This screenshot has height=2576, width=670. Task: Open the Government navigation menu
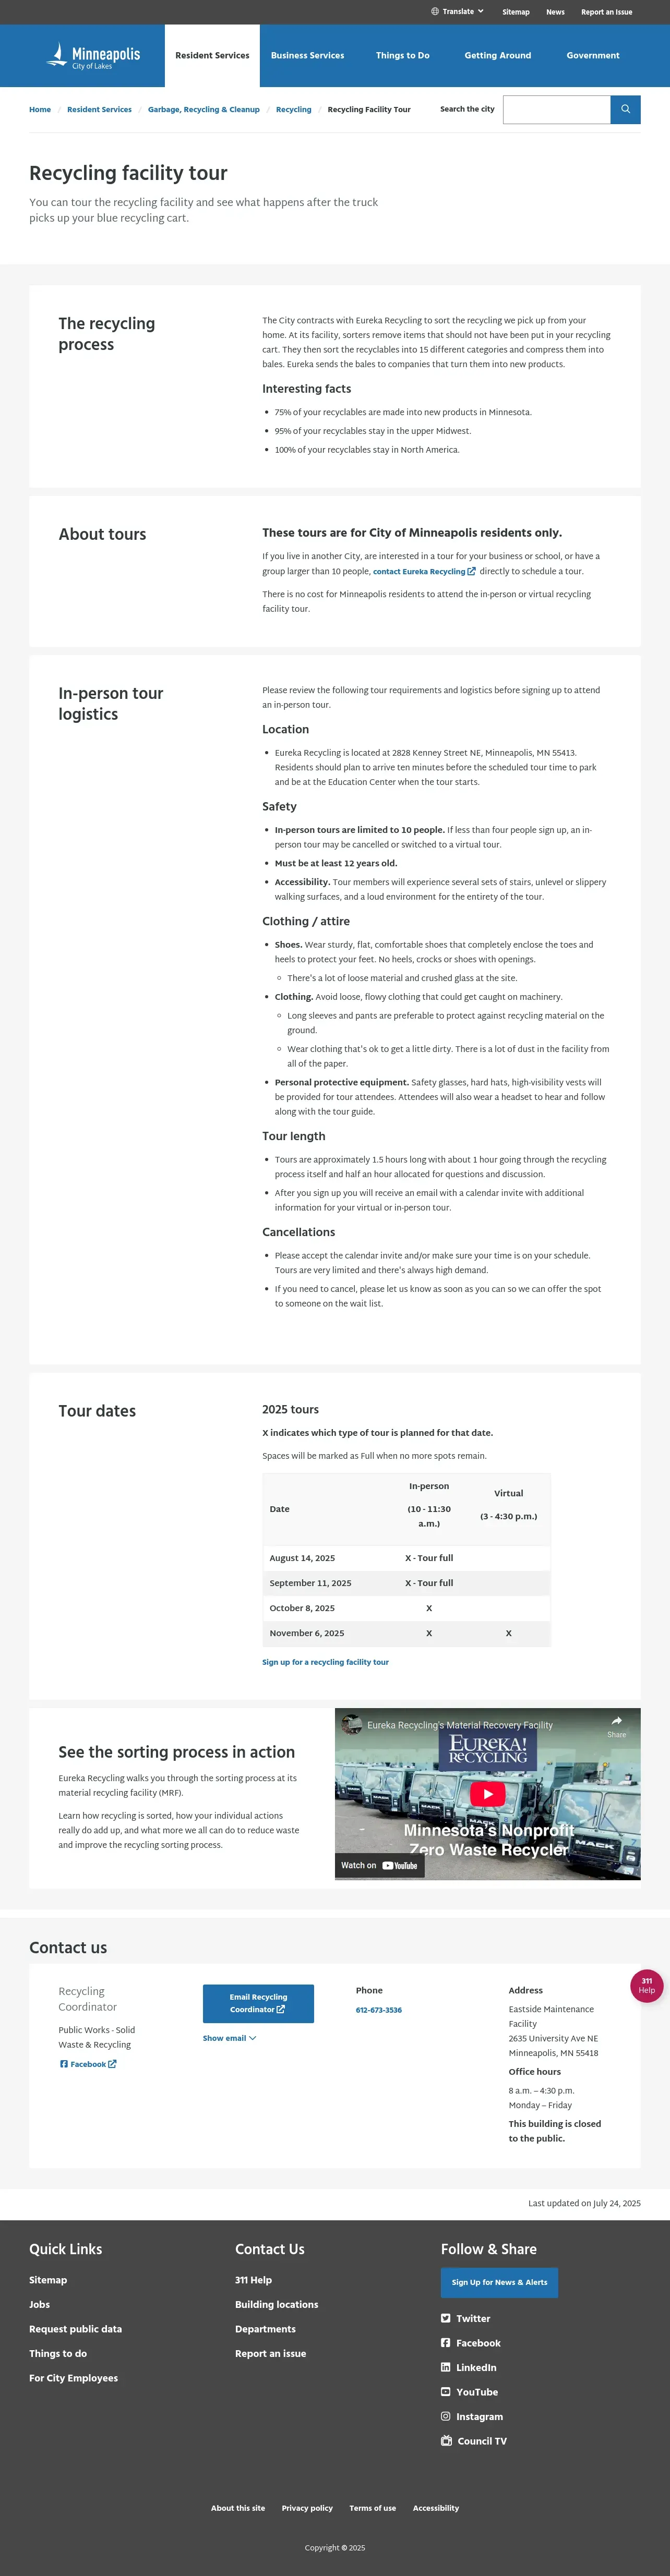[592, 56]
